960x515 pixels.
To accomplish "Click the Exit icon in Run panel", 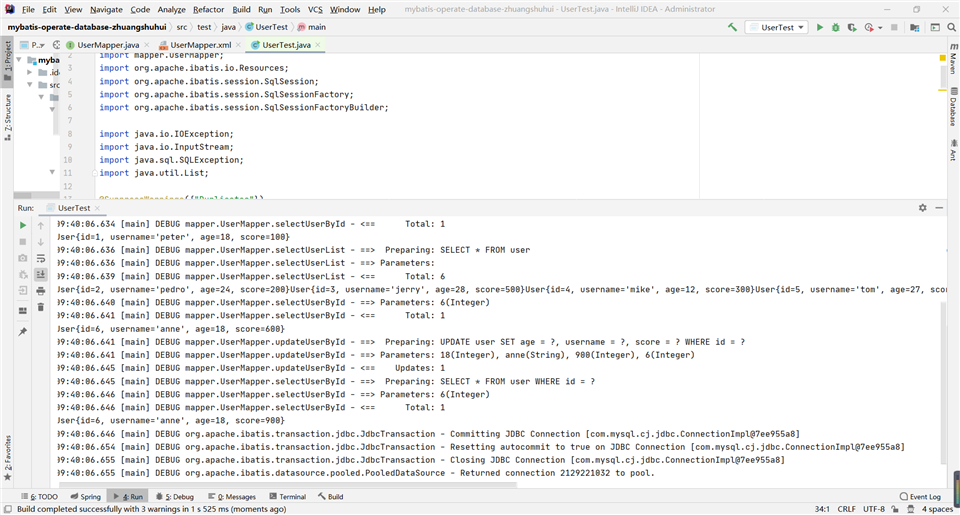I will pyautogui.click(x=23, y=290).
